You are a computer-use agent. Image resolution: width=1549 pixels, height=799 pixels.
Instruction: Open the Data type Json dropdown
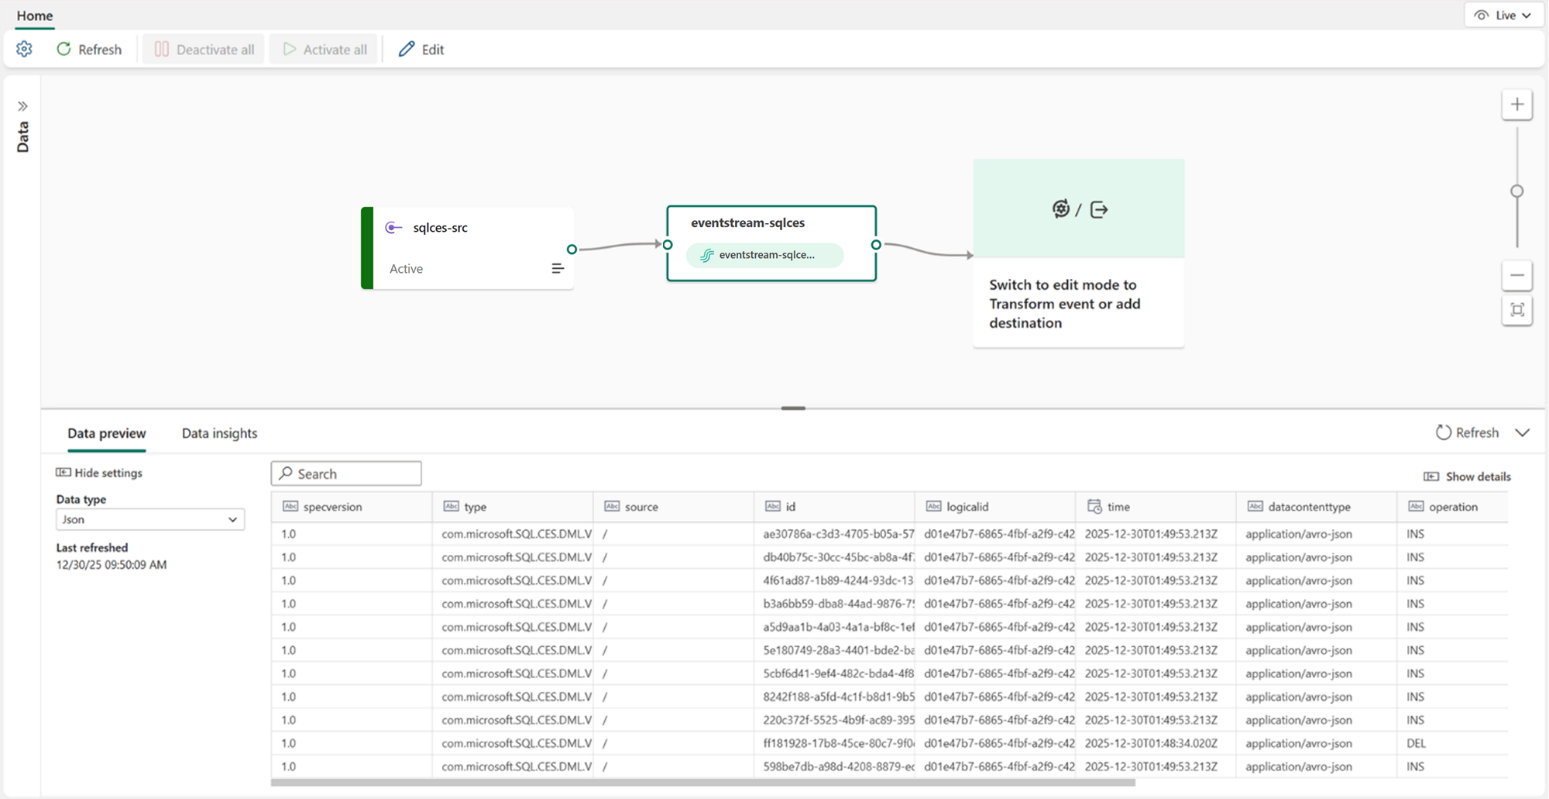150,520
